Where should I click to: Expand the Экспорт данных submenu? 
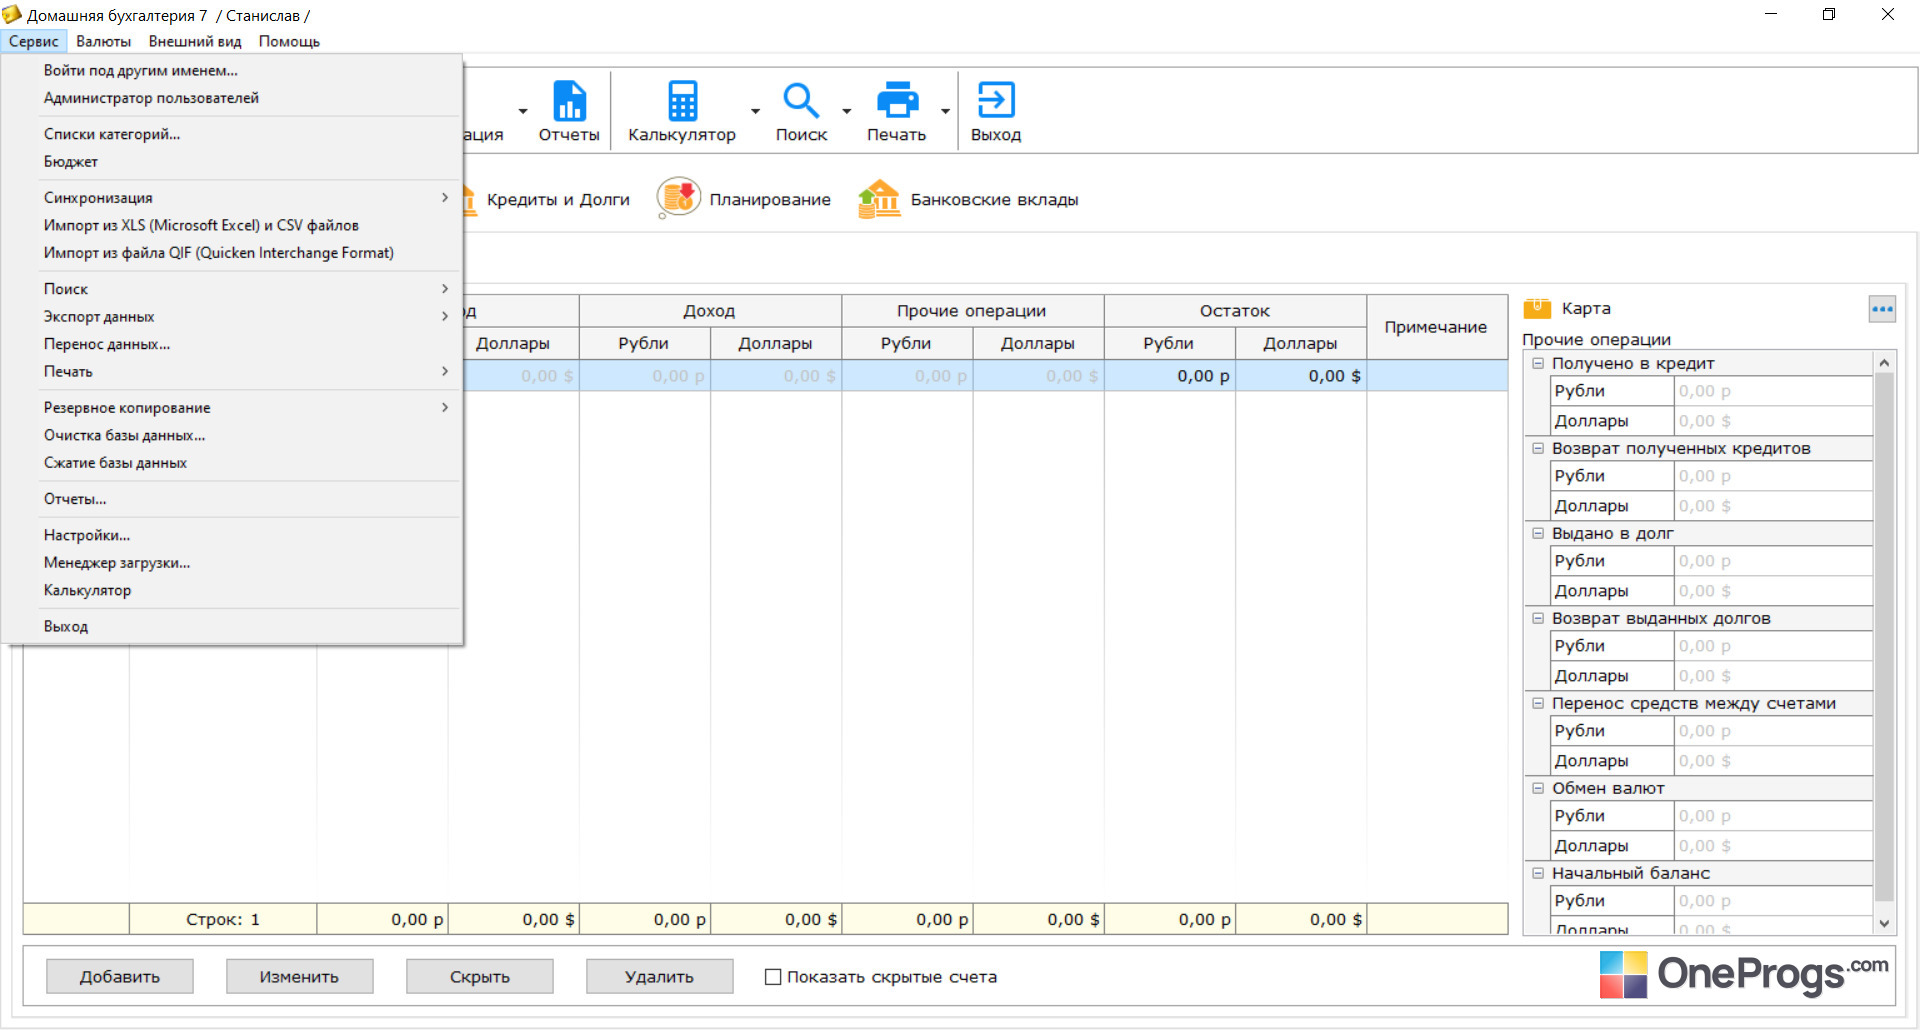(232, 317)
